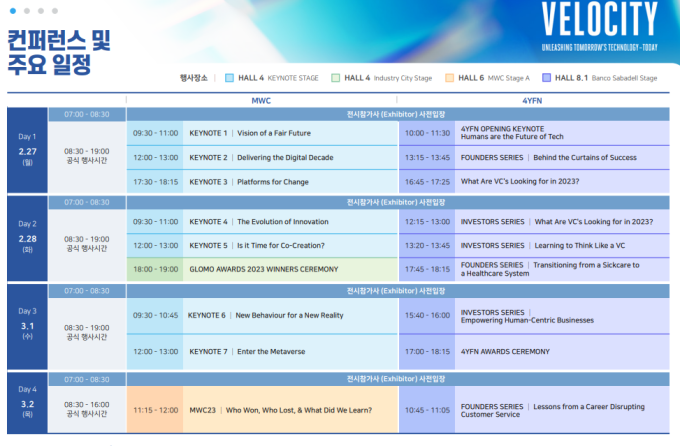The width and height of the screenshot is (680, 446).
Task: Click the 17:30 - 18:15 time cell
Action: 155,182
